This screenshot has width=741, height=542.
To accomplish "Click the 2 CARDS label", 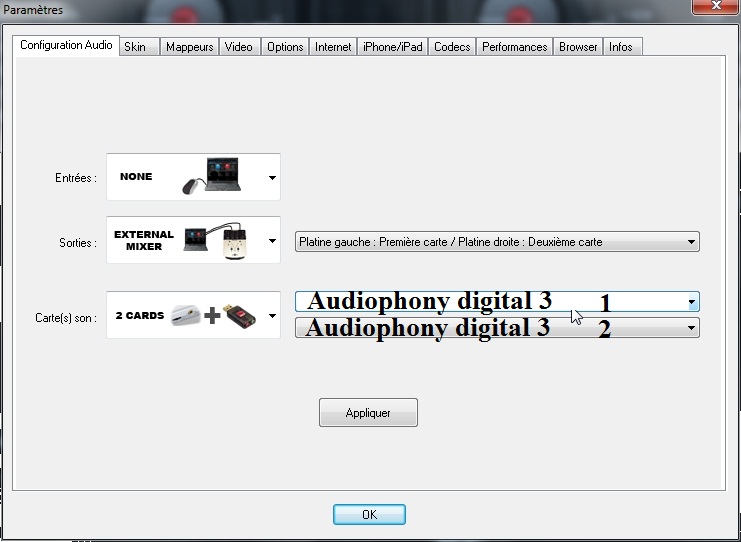I will tap(140, 315).
